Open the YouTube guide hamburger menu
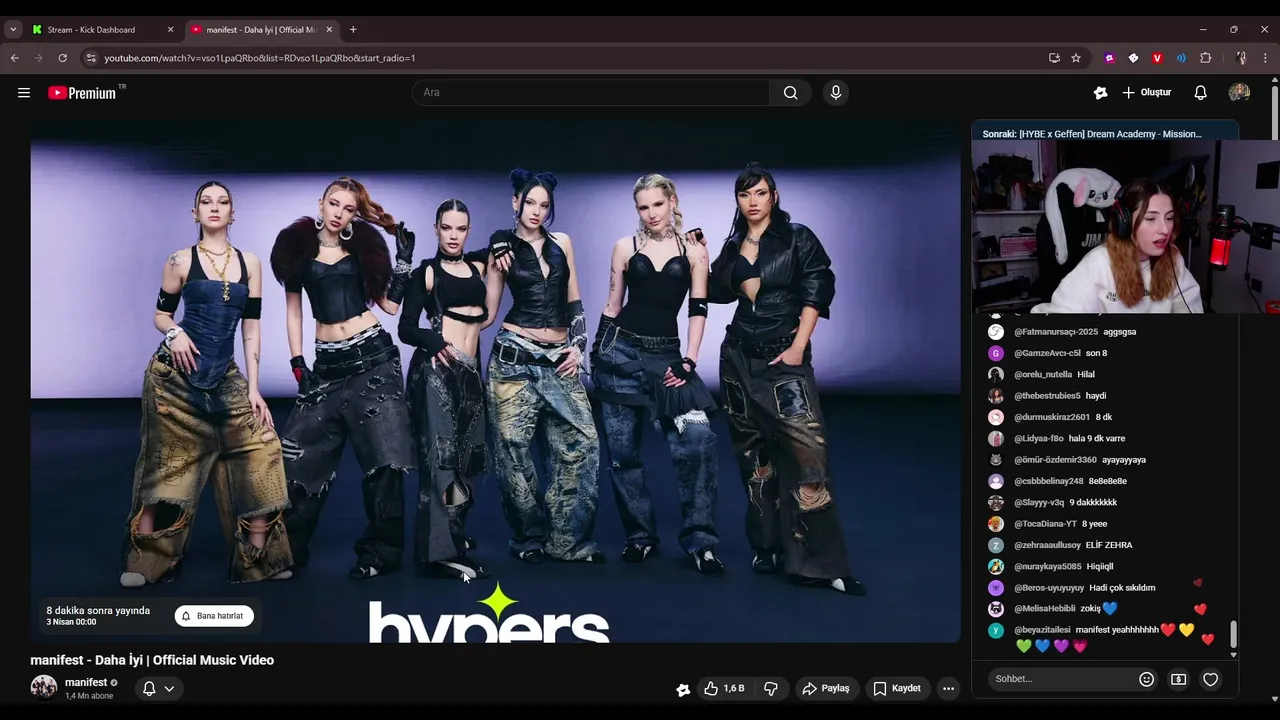Viewport: 1280px width, 720px height. (x=24, y=93)
